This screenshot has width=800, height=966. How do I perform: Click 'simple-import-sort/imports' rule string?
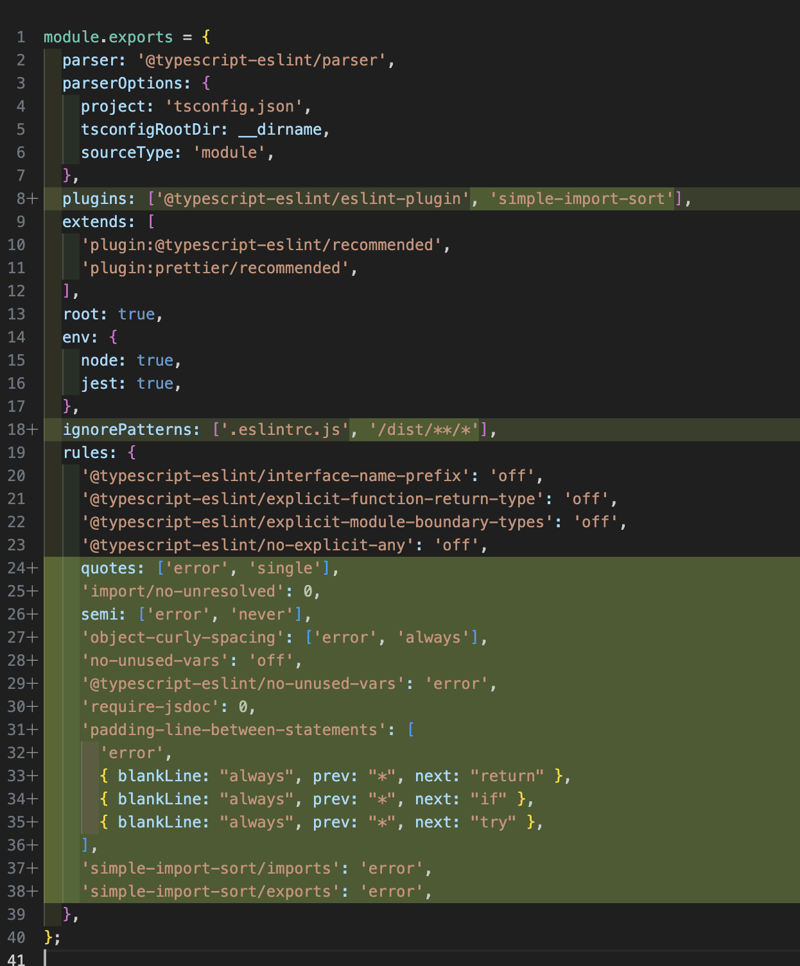211,869
